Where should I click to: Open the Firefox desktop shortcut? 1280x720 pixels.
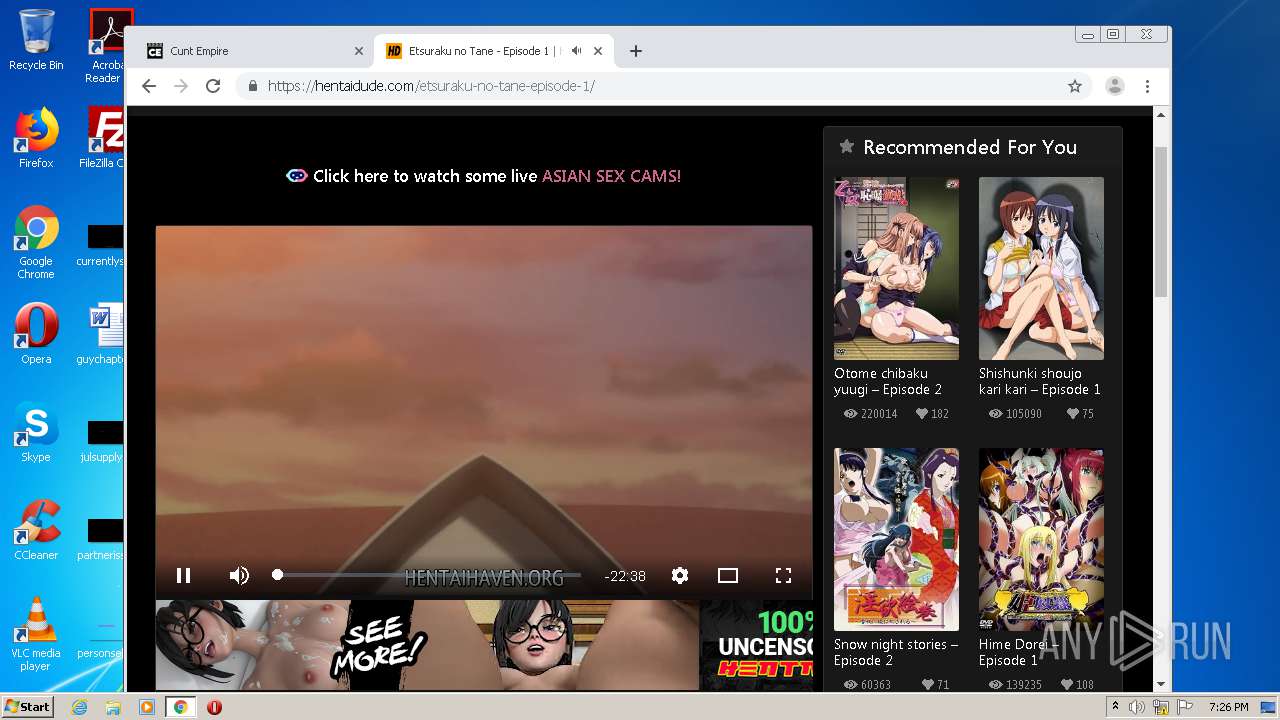[36, 138]
